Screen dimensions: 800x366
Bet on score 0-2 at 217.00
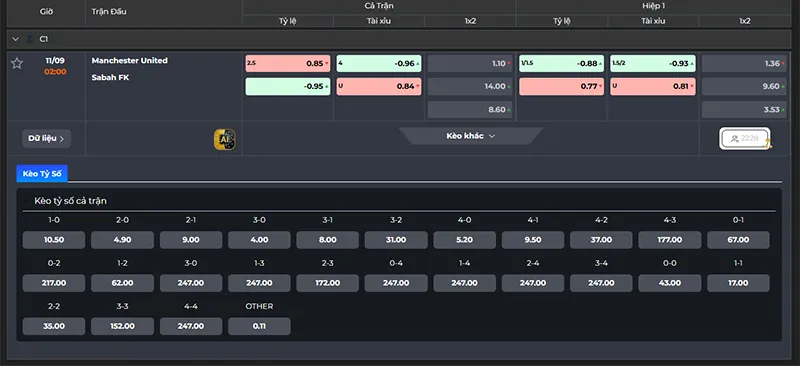tap(54, 283)
